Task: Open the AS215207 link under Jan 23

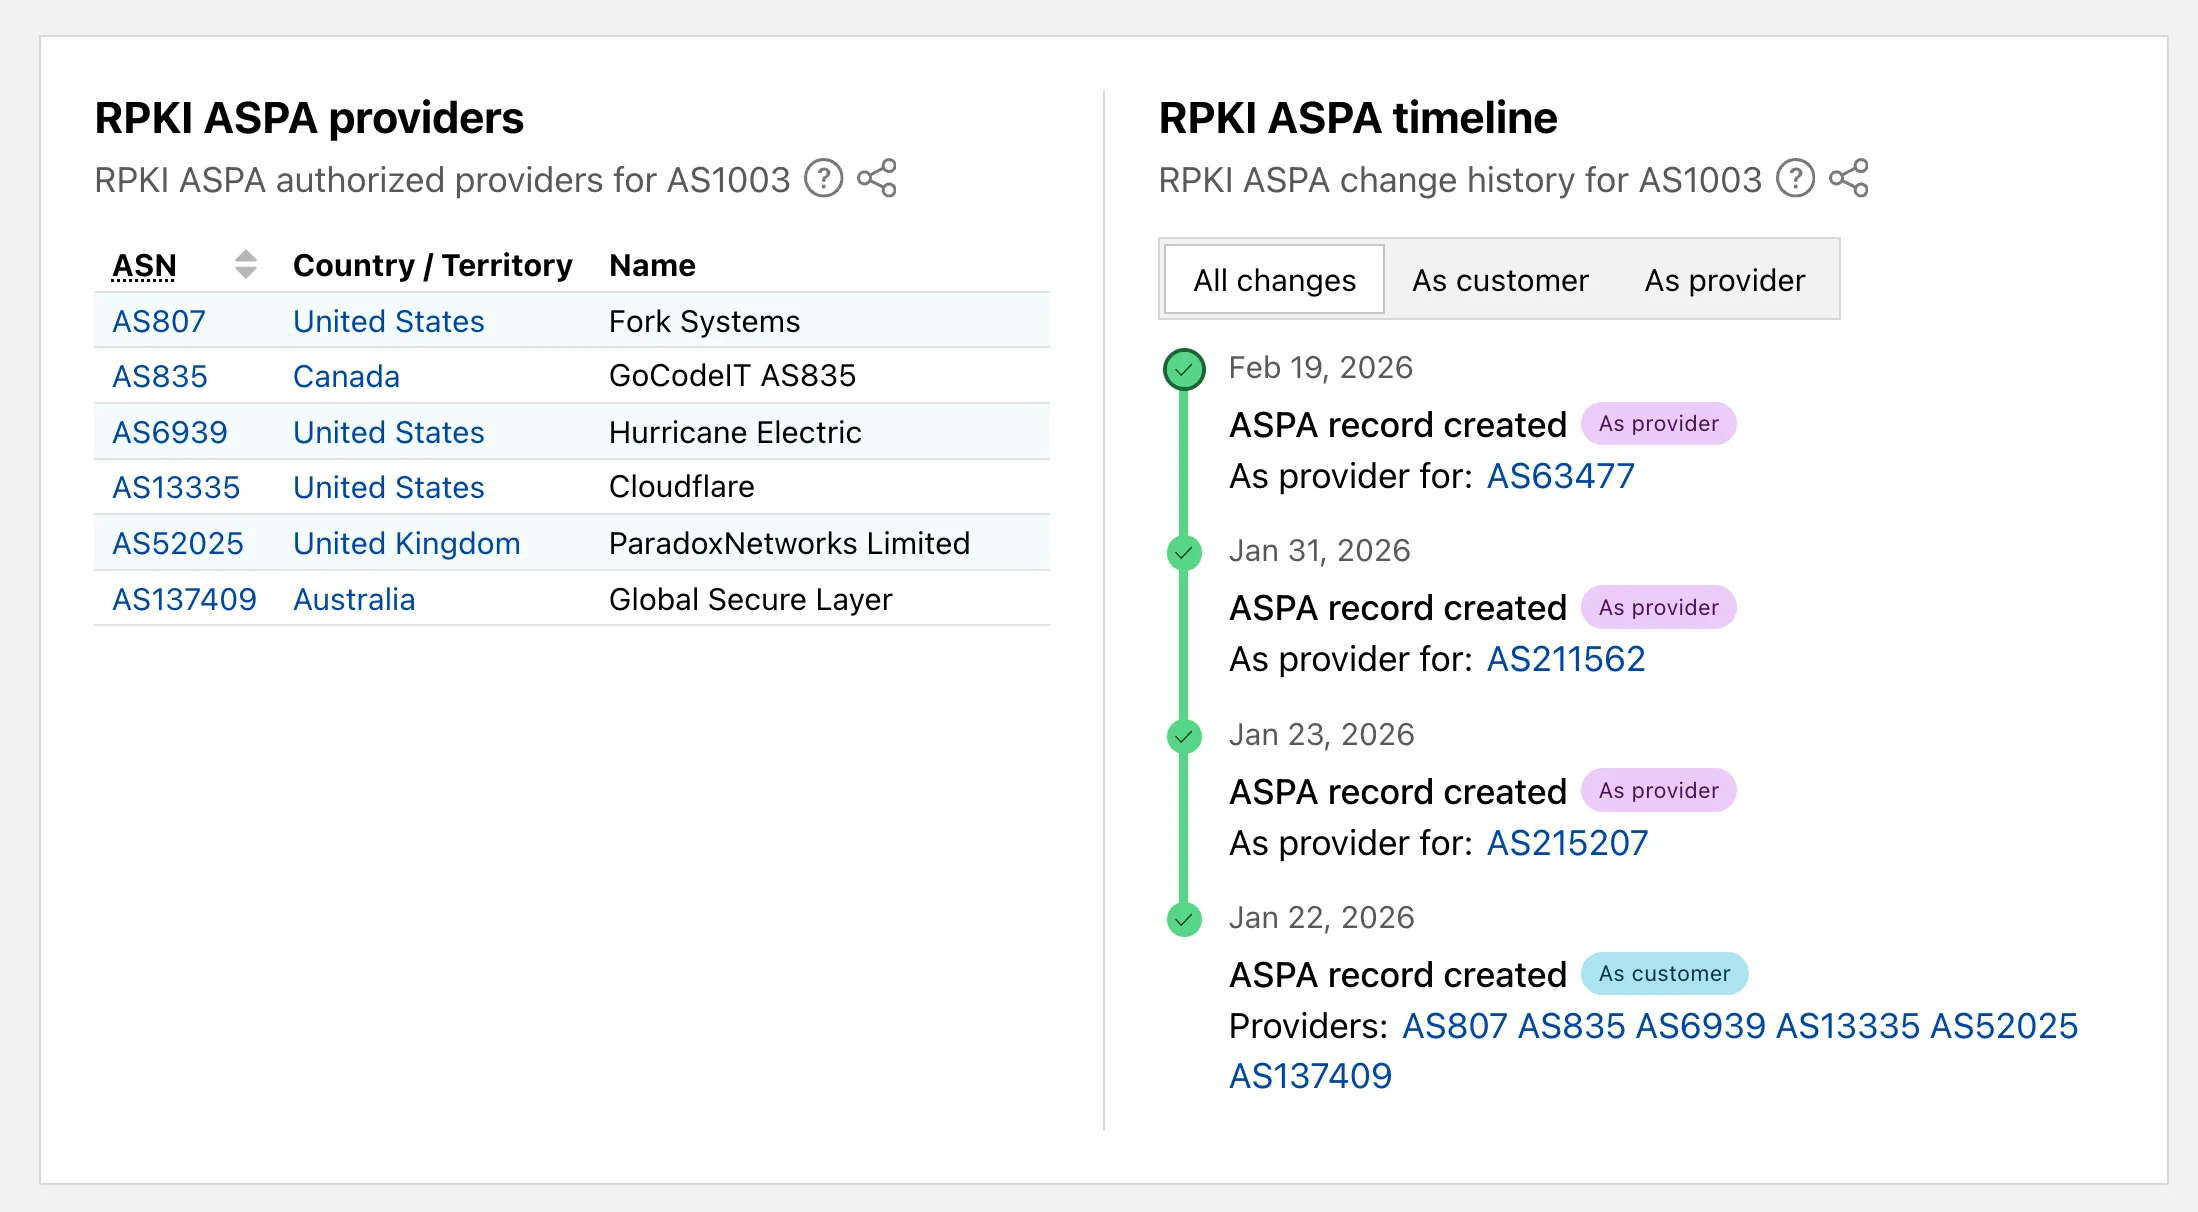Action: coord(1566,842)
